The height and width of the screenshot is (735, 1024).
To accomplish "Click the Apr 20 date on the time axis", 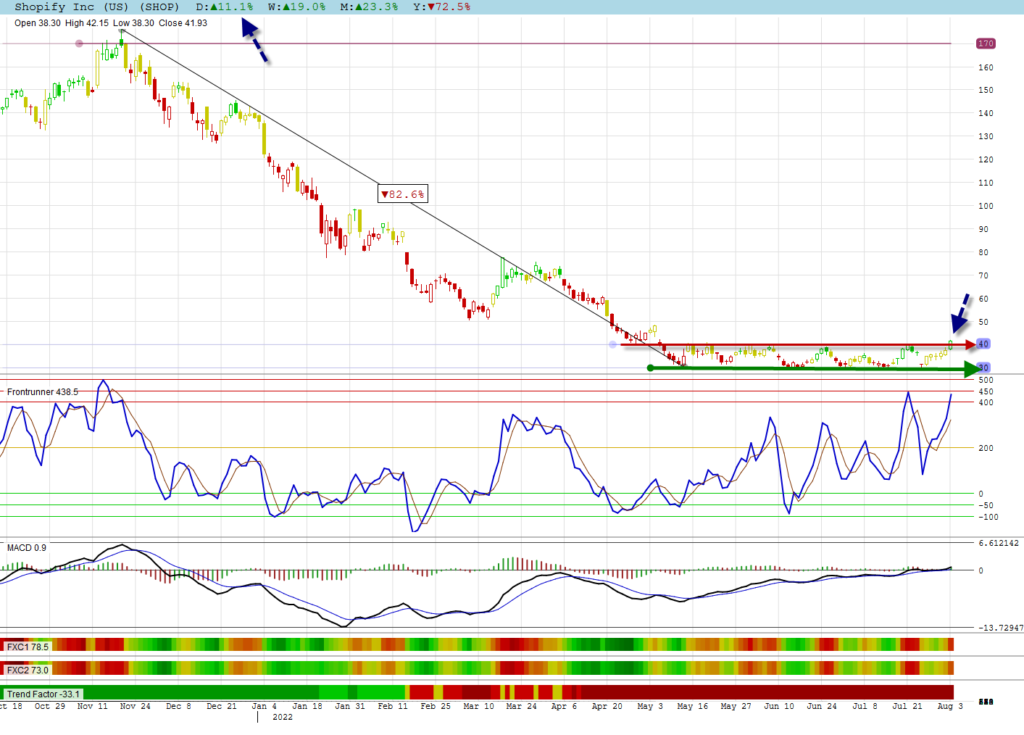I will (607, 706).
